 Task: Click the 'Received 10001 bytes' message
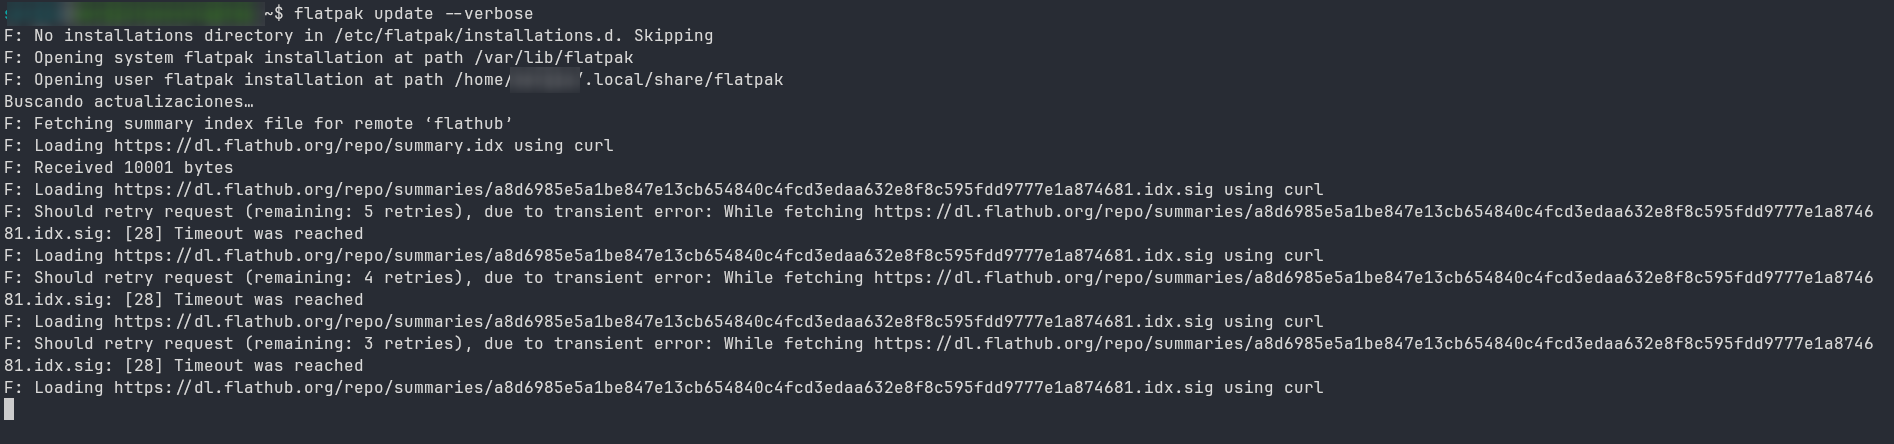click(x=133, y=168)
